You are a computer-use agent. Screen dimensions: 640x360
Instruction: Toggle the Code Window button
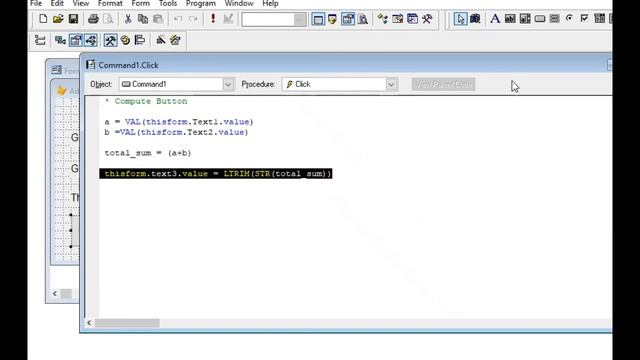[x=91, y=40]
